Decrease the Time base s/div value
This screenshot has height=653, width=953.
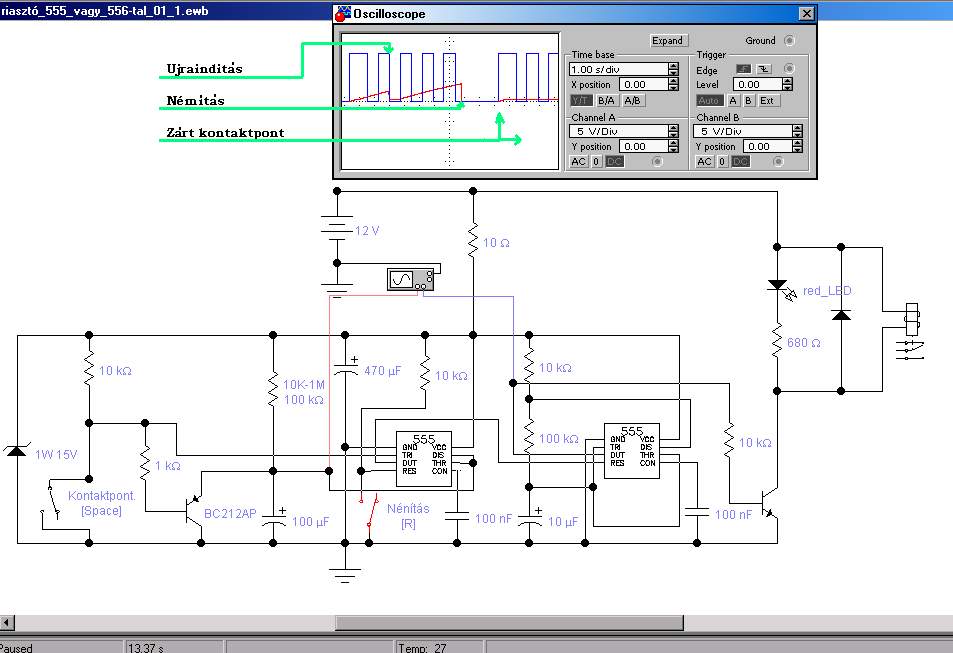click(673, 73)
